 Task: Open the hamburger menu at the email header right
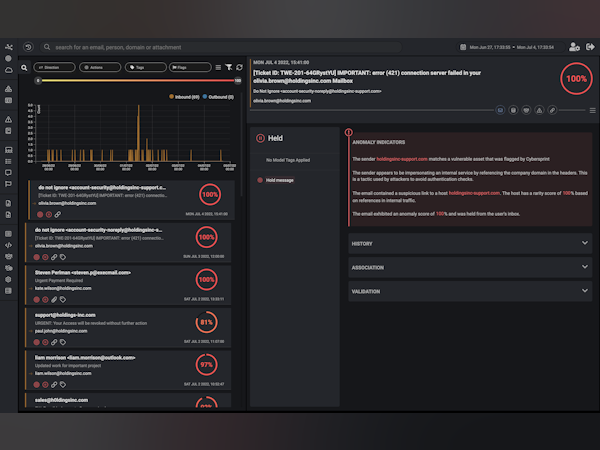(592, 110)
